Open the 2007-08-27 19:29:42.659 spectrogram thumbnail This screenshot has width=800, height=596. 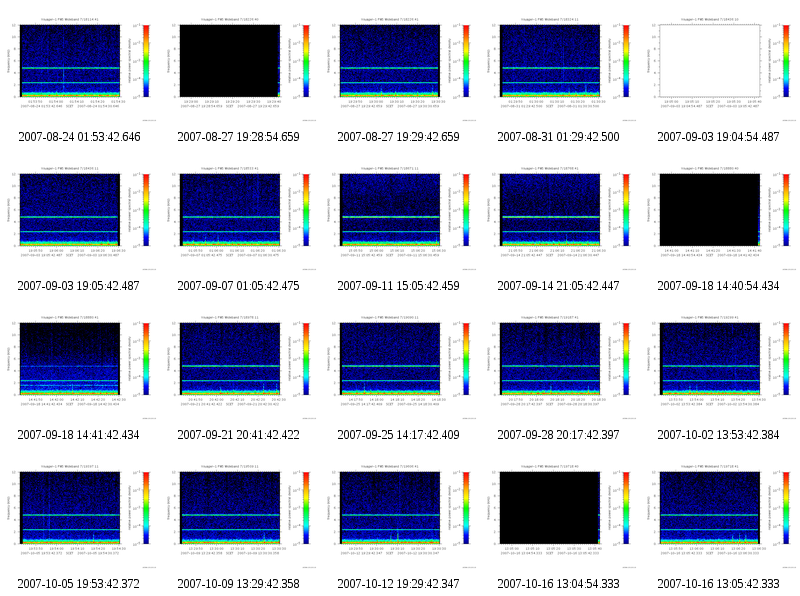pos(399,69)
